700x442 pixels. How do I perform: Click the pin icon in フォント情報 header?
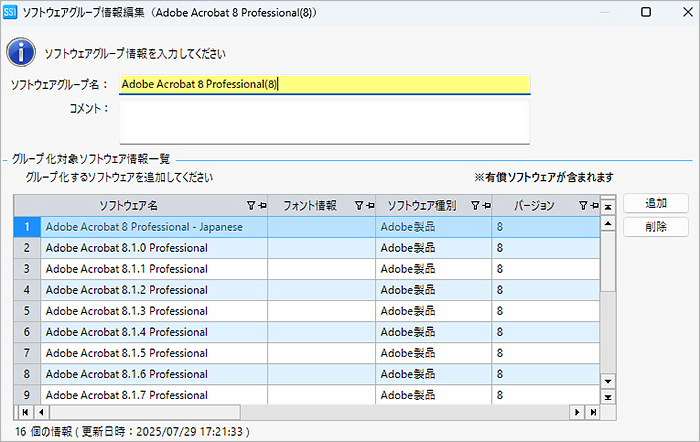click(370, 205)
